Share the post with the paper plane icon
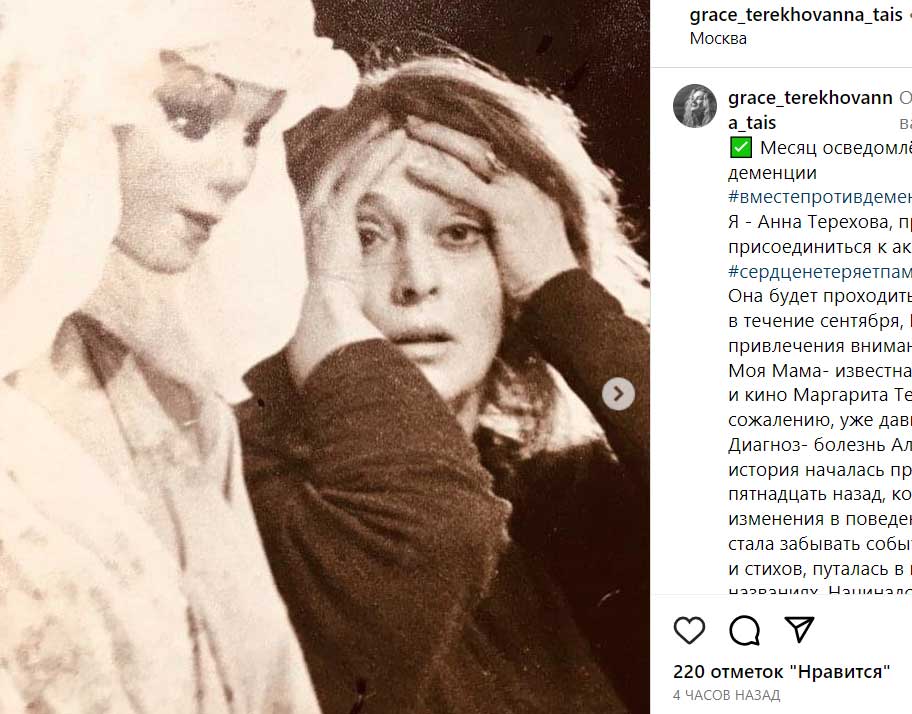 [799, 629]
